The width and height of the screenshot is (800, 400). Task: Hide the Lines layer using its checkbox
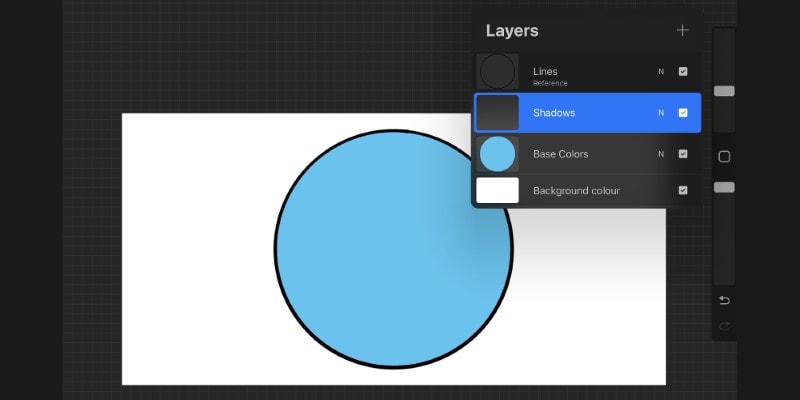(x=683, y=71)
